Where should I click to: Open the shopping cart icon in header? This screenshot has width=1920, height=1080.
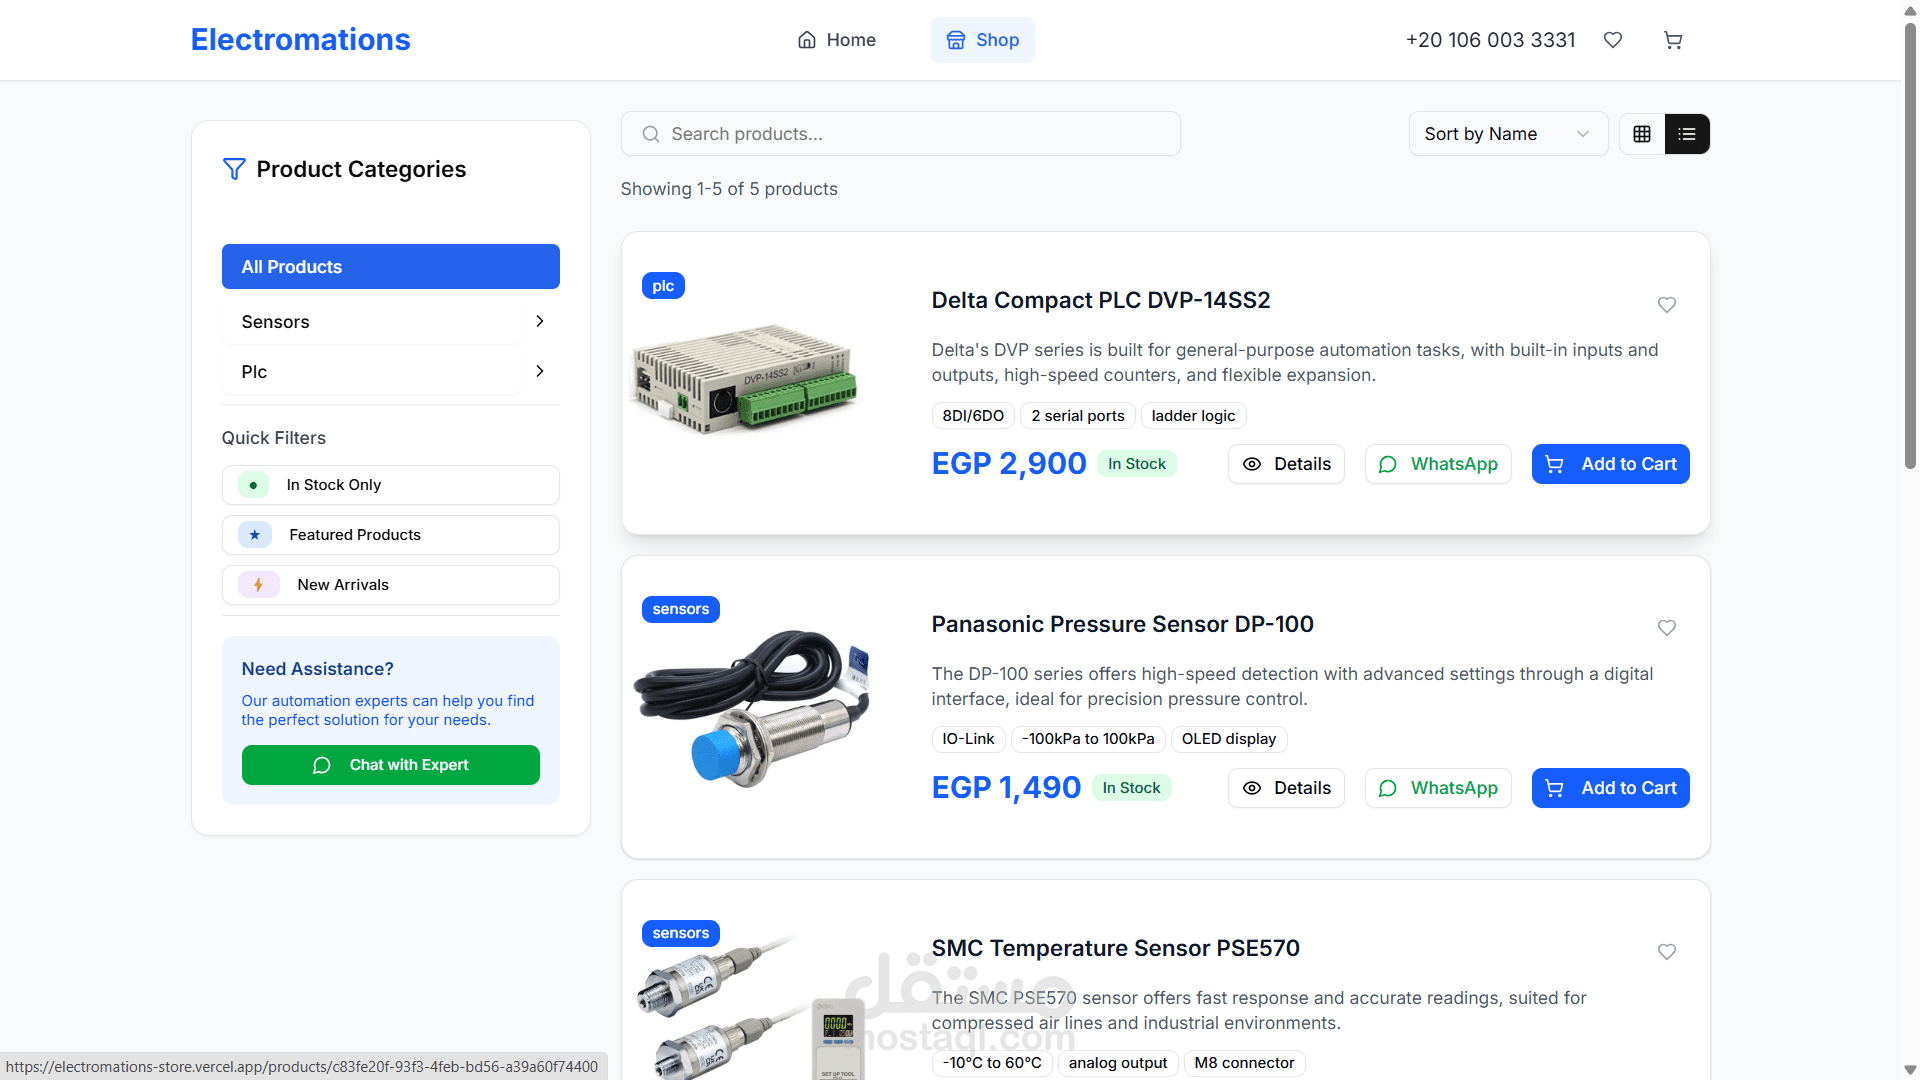pos(1673,40)
